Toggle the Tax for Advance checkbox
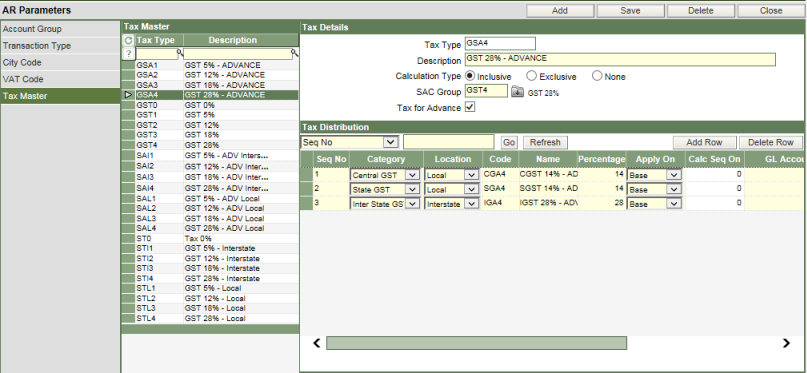807x373 pixels. [470, 108]
